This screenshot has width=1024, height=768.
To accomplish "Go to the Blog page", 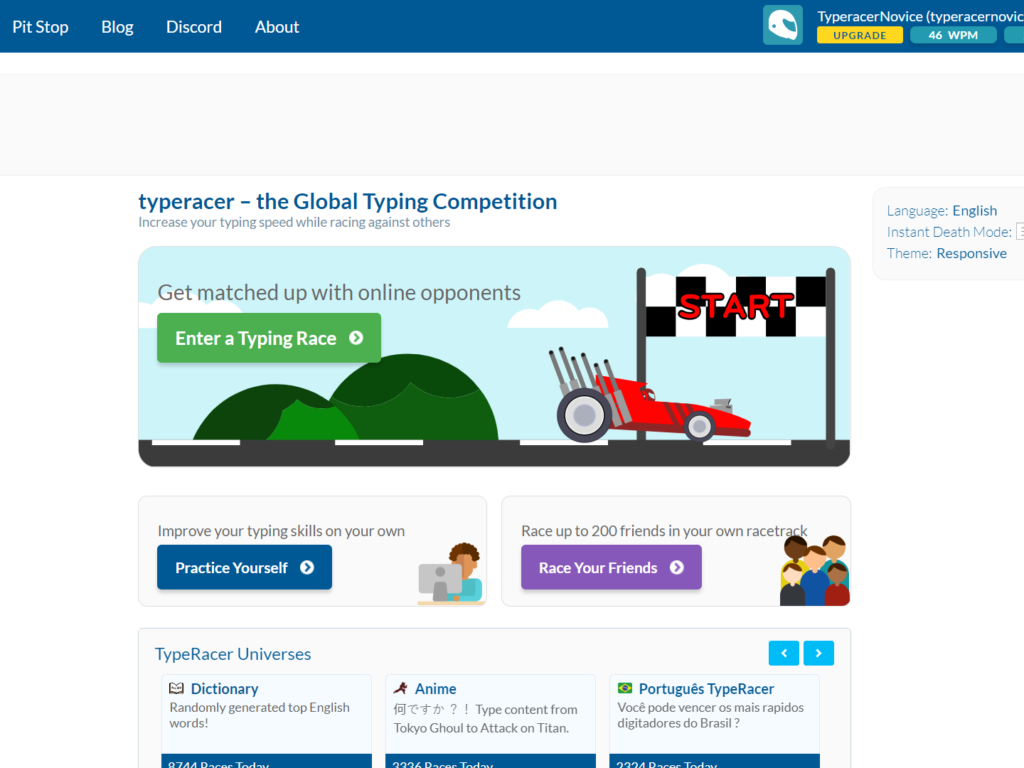I will (x=117, y=27).
